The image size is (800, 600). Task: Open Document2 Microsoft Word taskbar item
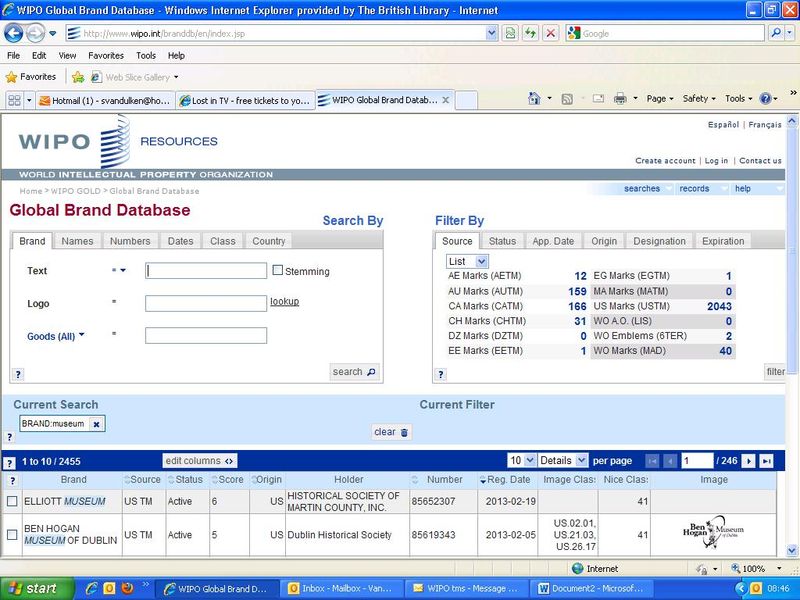[591, 588]
